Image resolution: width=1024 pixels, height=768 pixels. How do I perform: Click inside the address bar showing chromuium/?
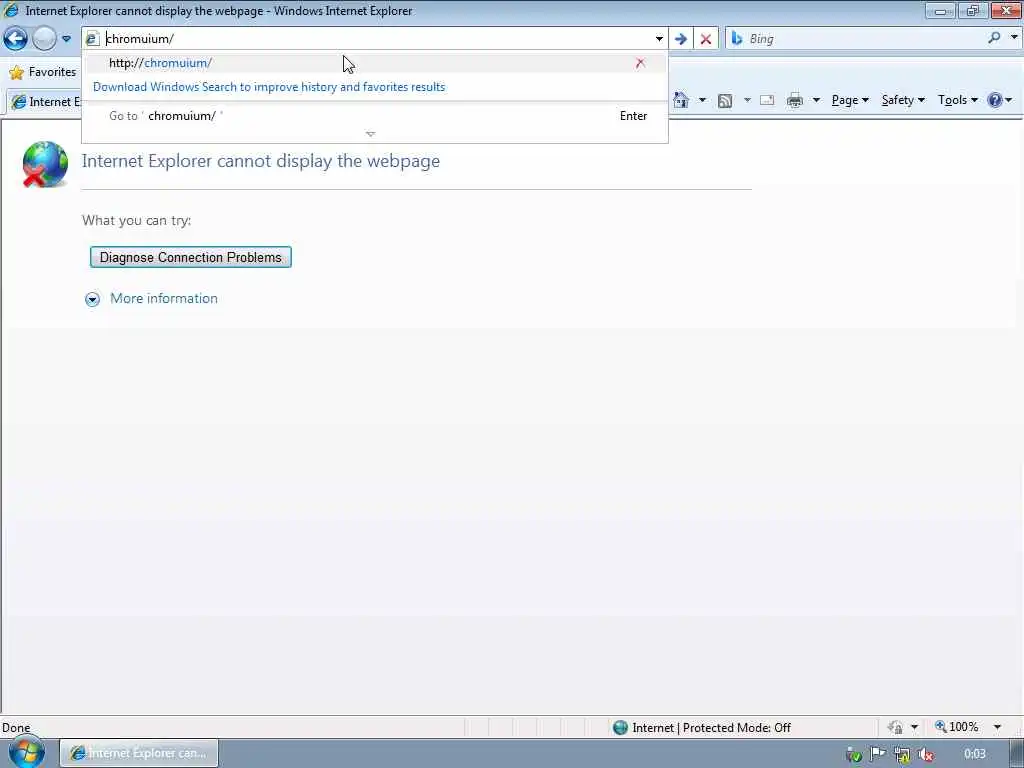(377, 39)
